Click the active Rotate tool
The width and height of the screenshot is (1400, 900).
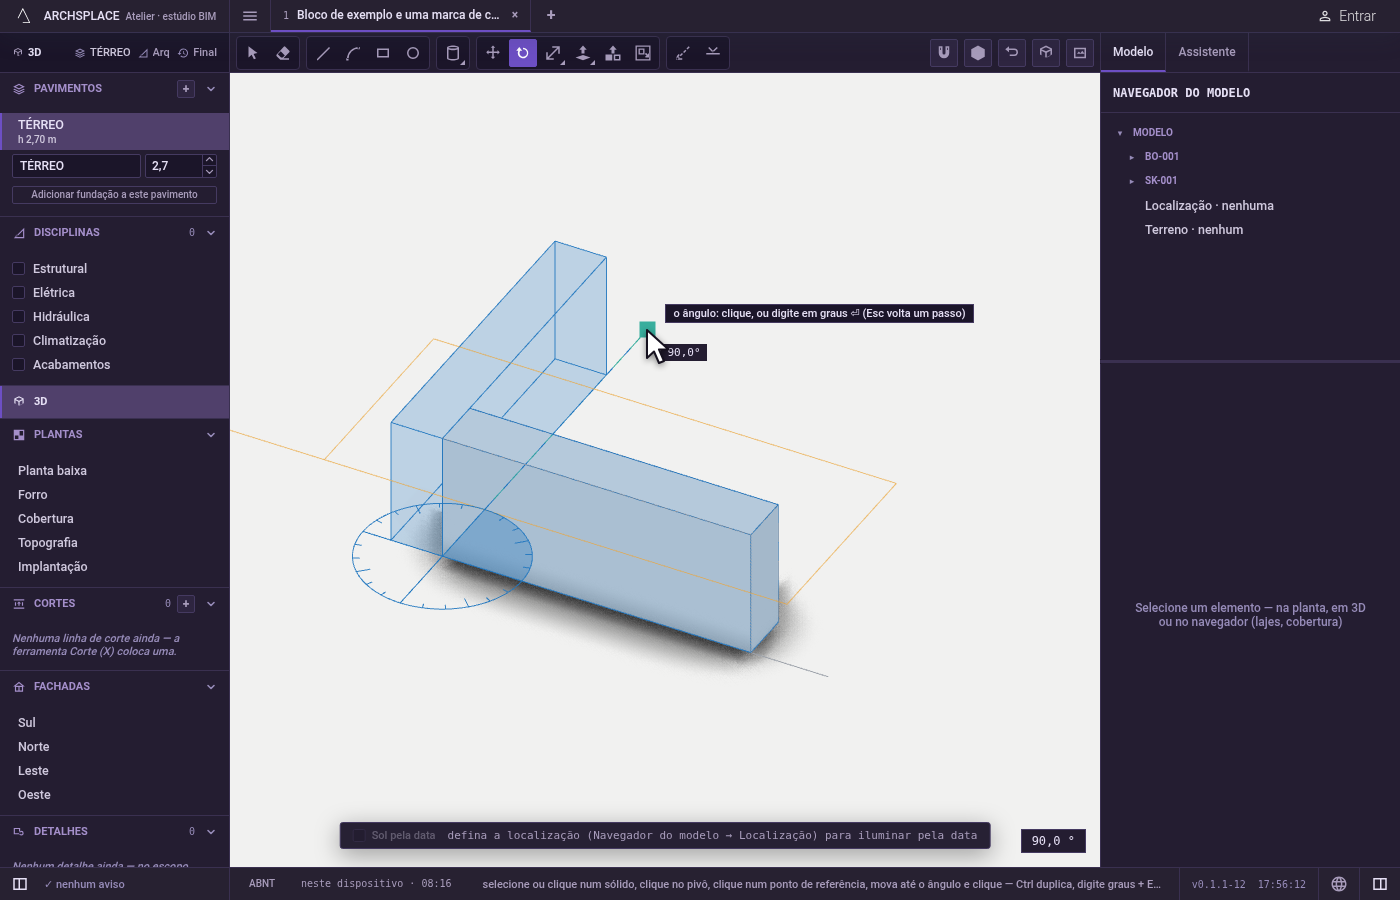coord(523,53)
